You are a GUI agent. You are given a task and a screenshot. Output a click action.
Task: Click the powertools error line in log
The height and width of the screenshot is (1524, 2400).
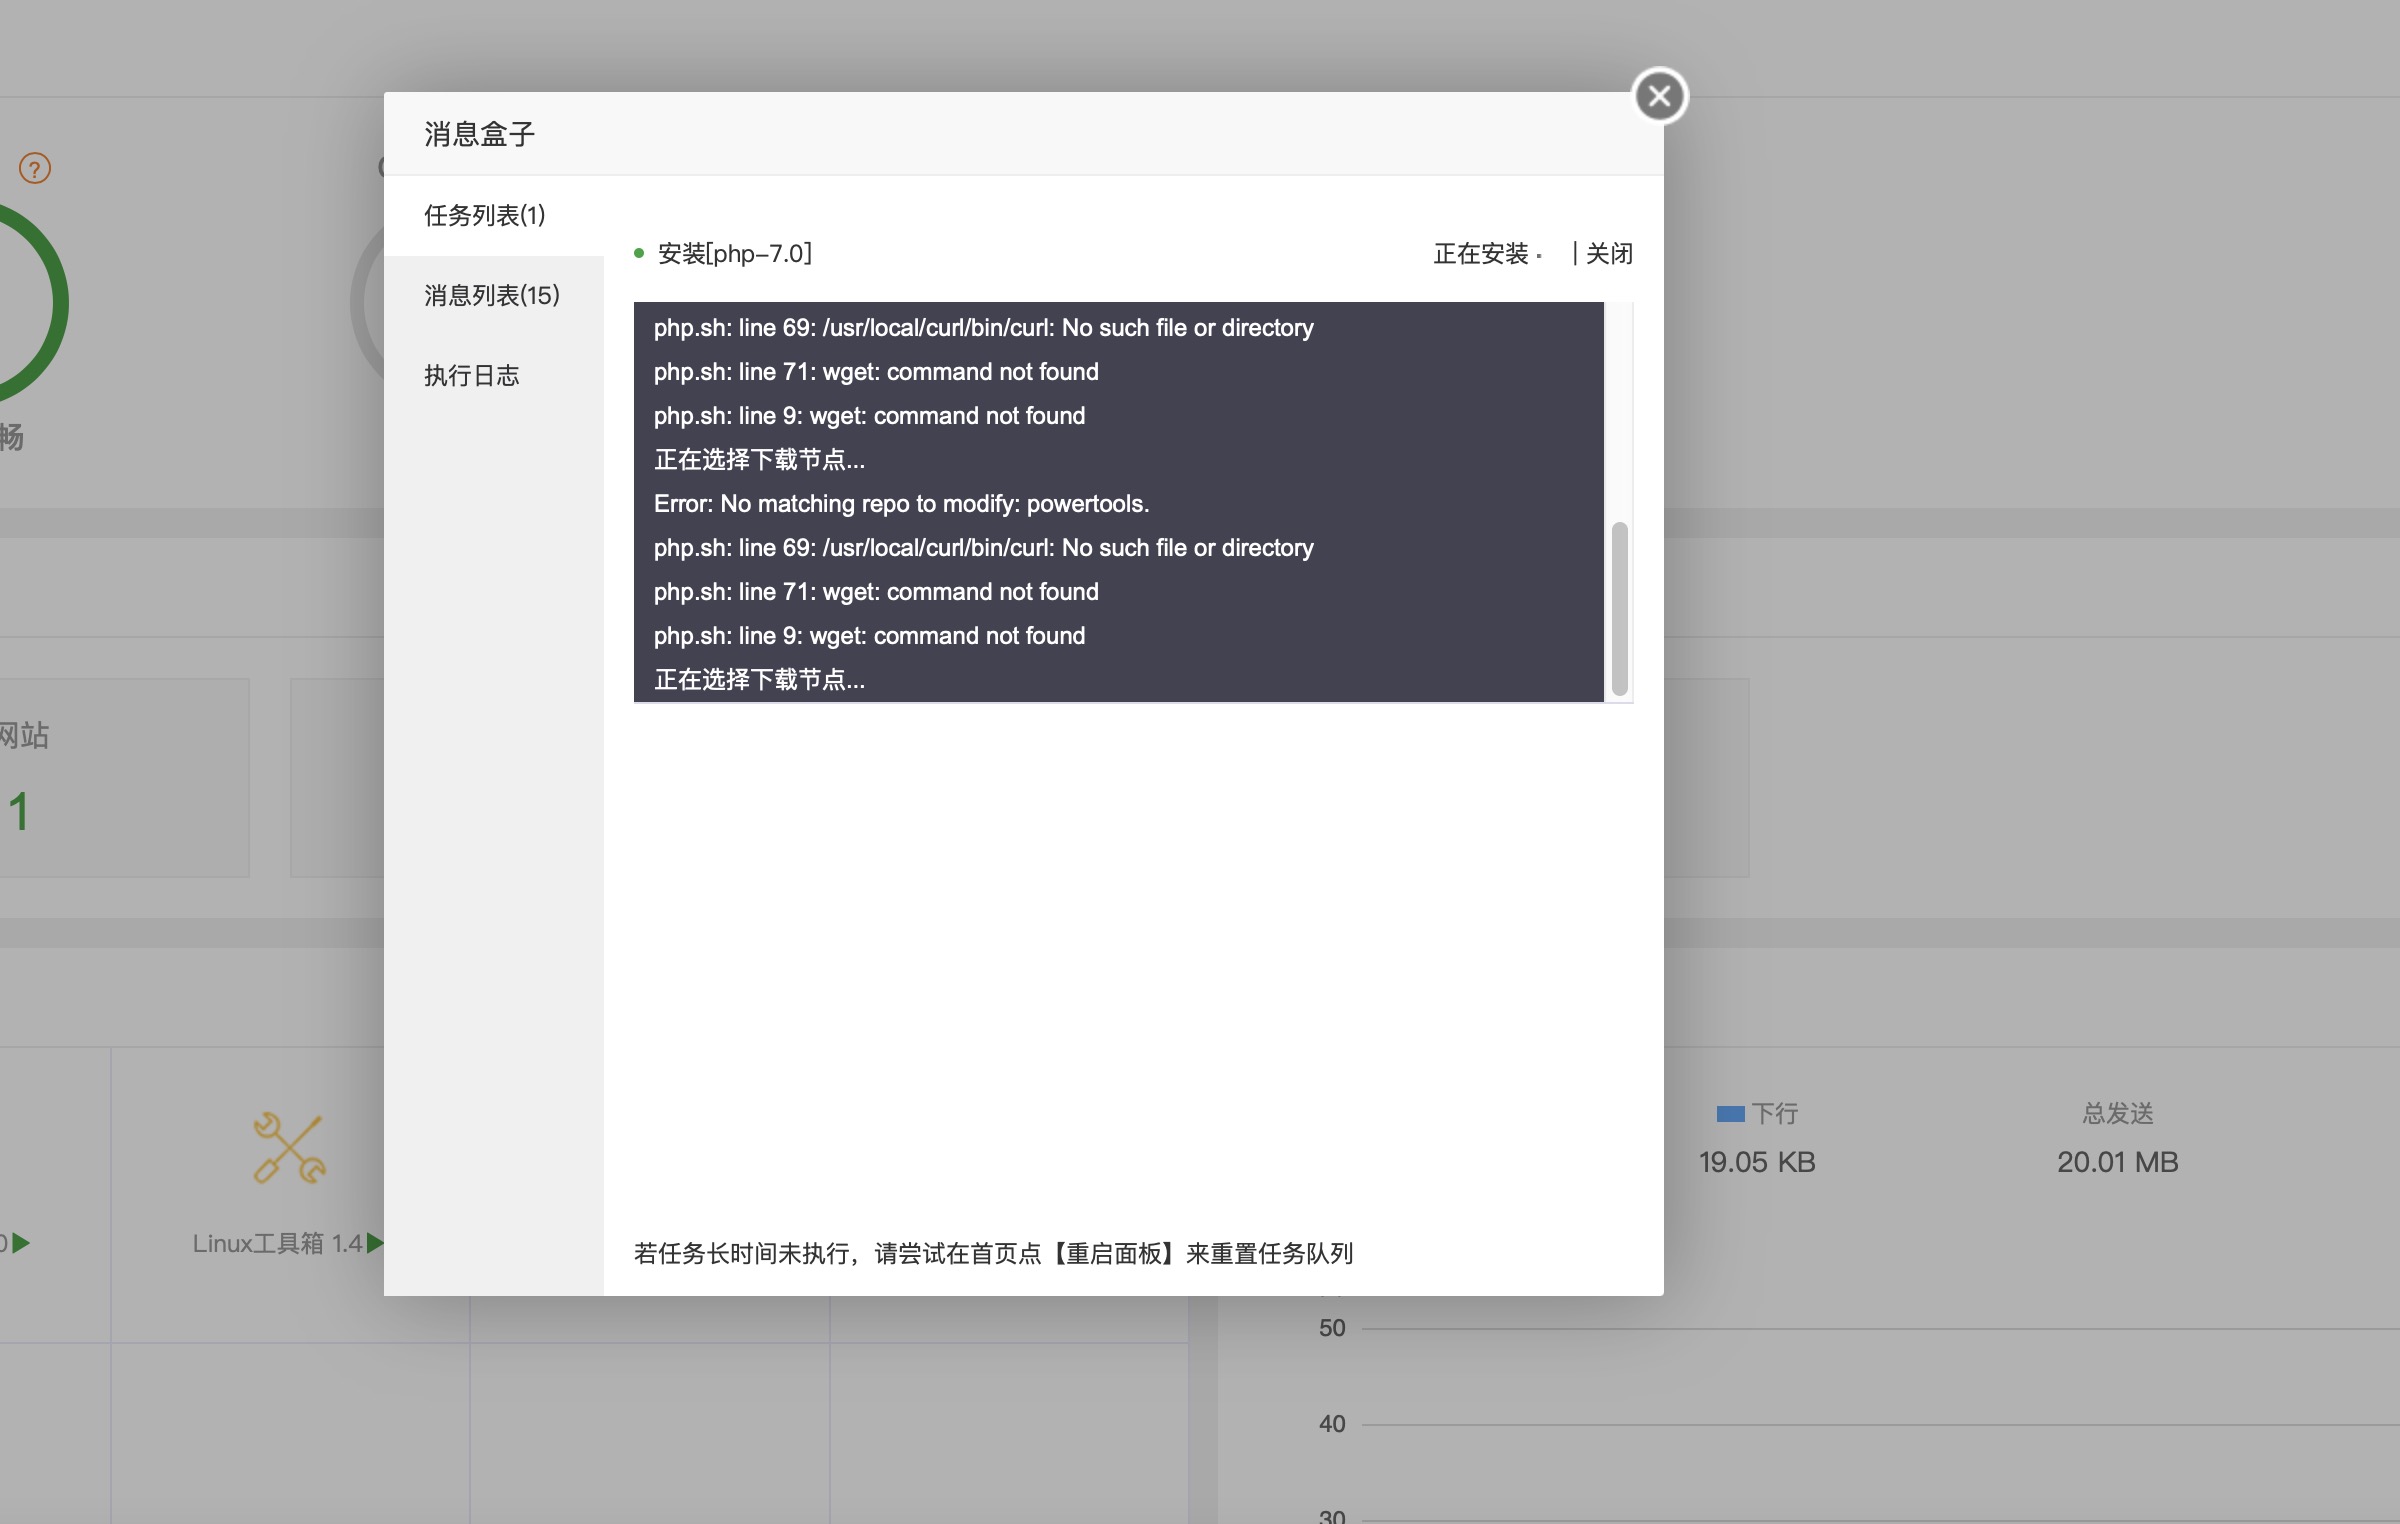902,504
